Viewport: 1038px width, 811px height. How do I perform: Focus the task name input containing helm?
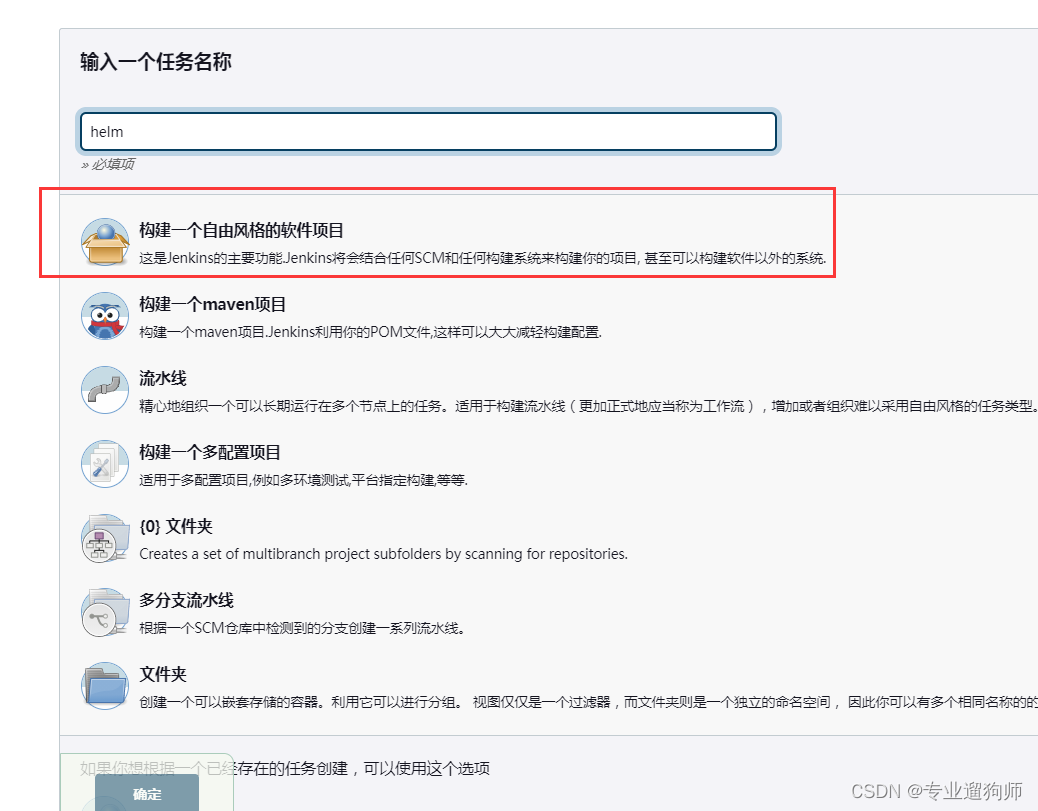[428, 132]
